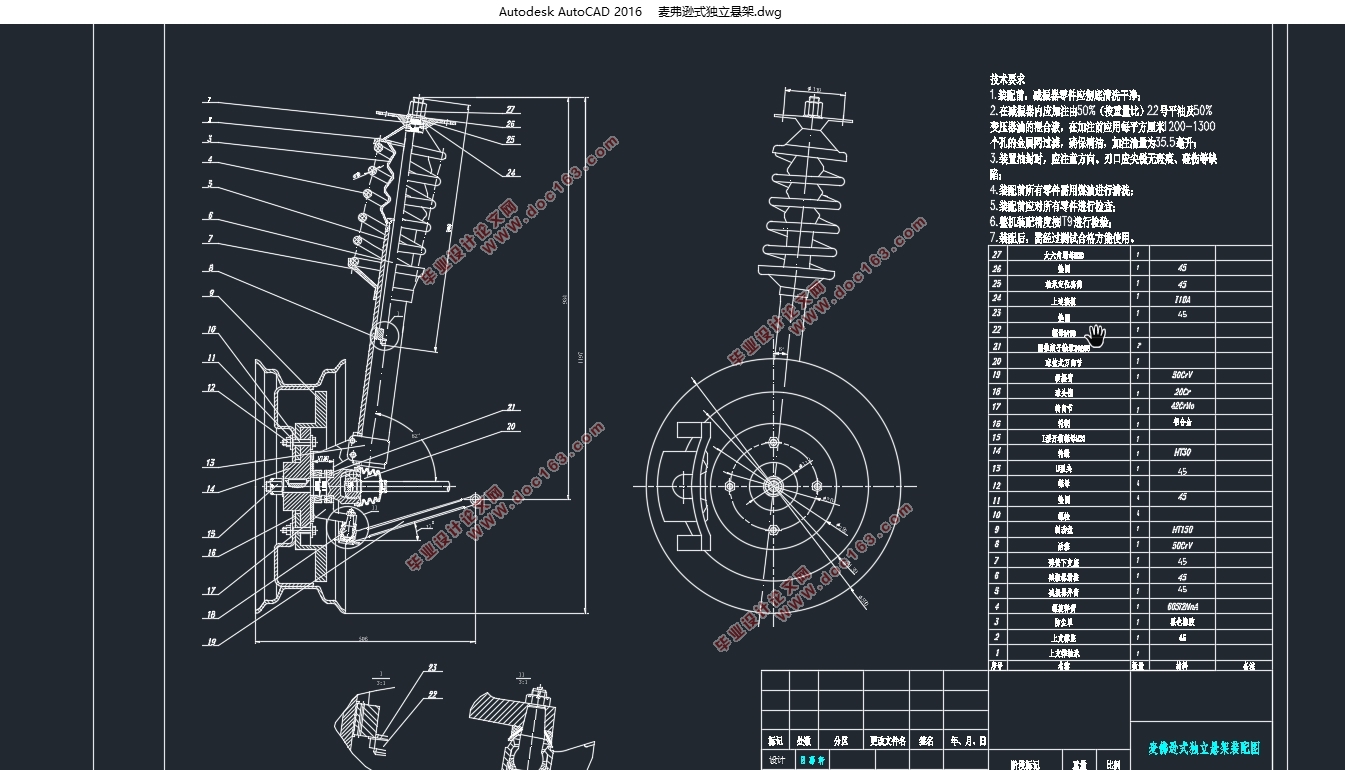Viewport: 1345px width, 770px height.
Task: Select callout number 20 near the lower strut
Action: pos(511,426)
